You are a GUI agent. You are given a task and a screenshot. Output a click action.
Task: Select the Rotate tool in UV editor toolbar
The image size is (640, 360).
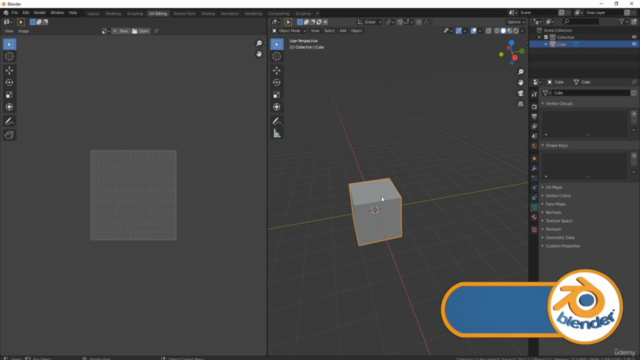[x=9, y=82]
